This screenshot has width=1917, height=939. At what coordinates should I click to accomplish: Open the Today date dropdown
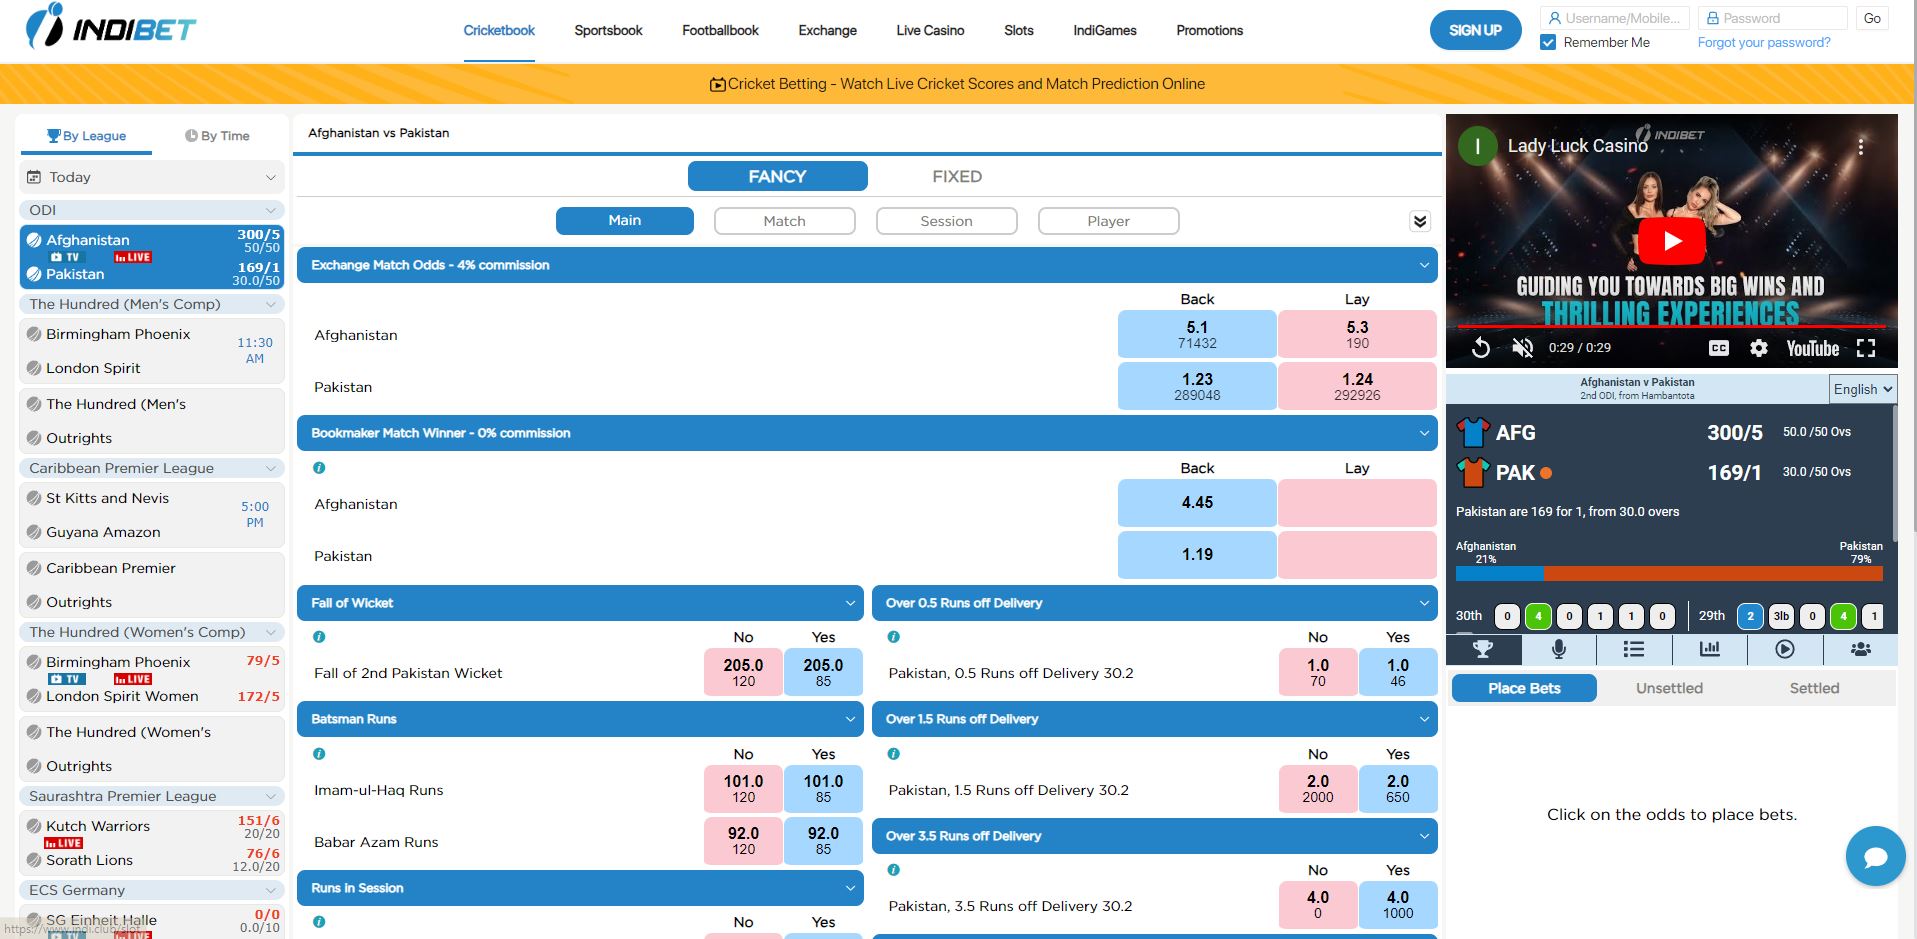click(x=152, y=177)
